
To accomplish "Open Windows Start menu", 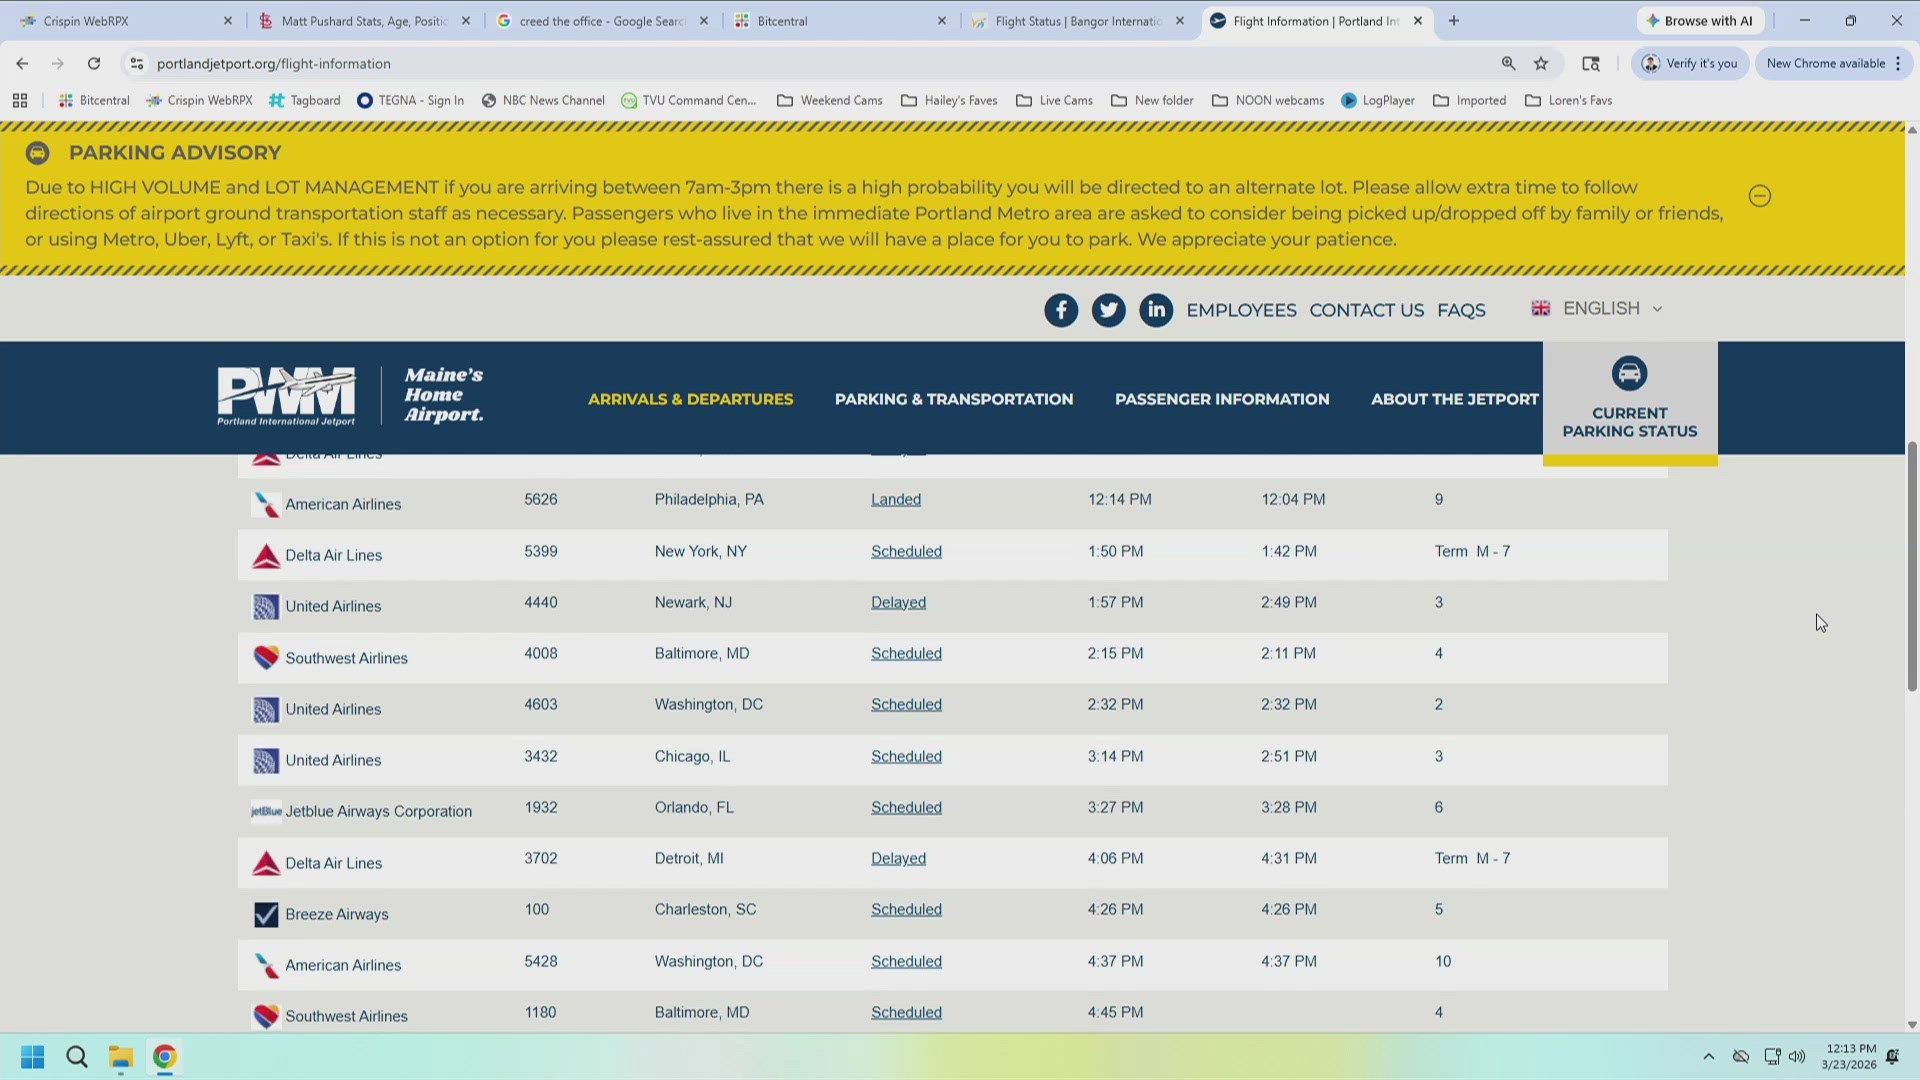I will click(x=32, y=1057).
